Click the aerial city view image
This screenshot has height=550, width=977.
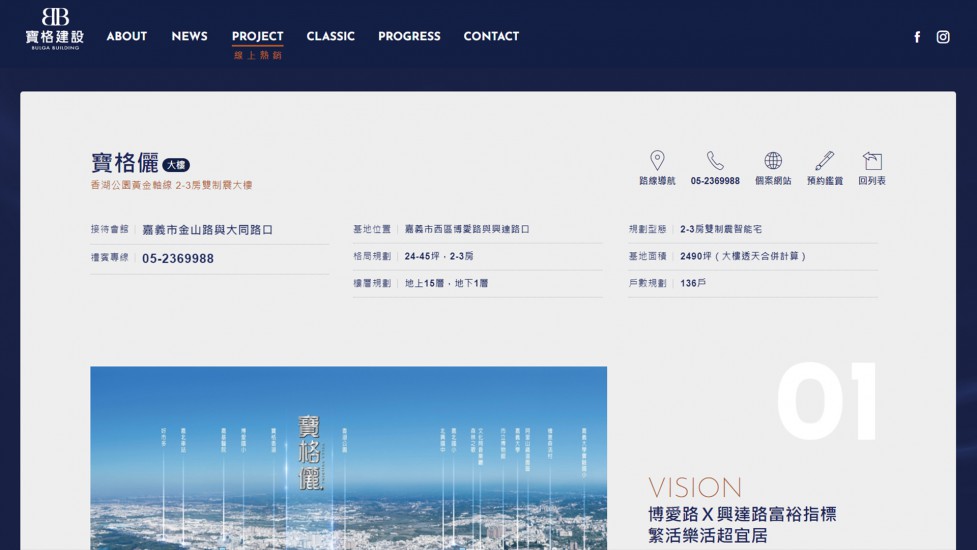click(x=348, y=458)
